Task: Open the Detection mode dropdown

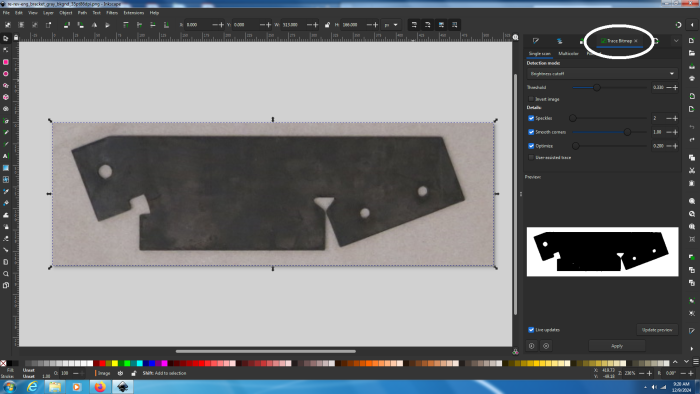Action: point(602,74)
